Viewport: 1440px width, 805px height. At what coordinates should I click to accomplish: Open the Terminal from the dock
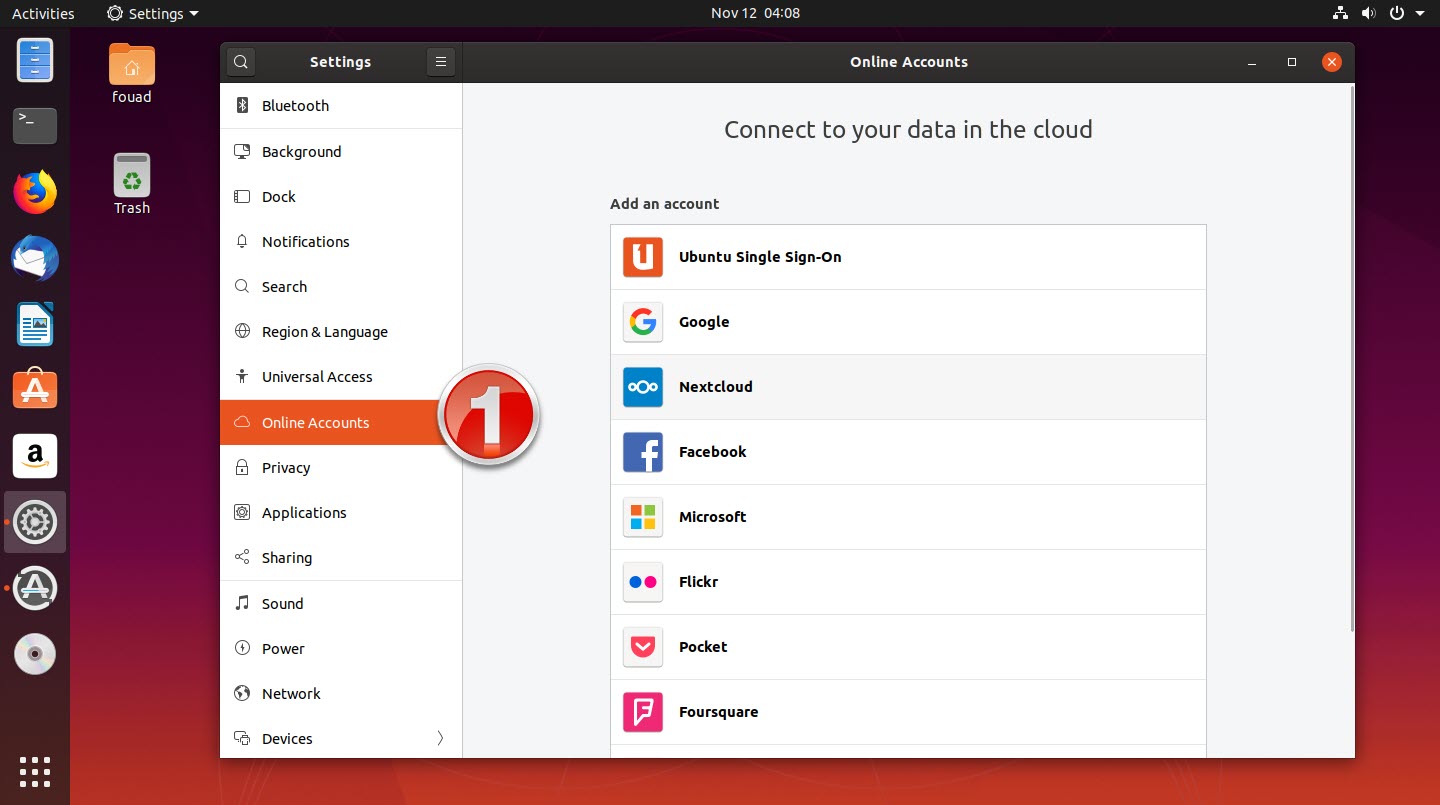click(35, 126)
